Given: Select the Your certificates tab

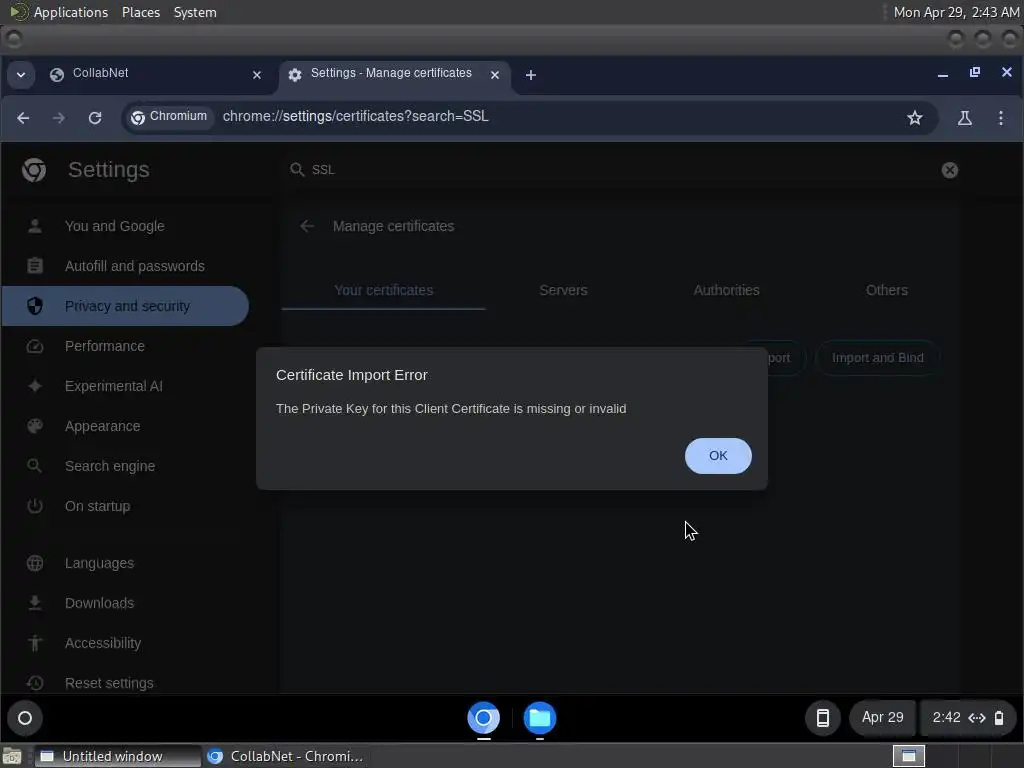Looking at the screenshot, I should coord(383,290).
